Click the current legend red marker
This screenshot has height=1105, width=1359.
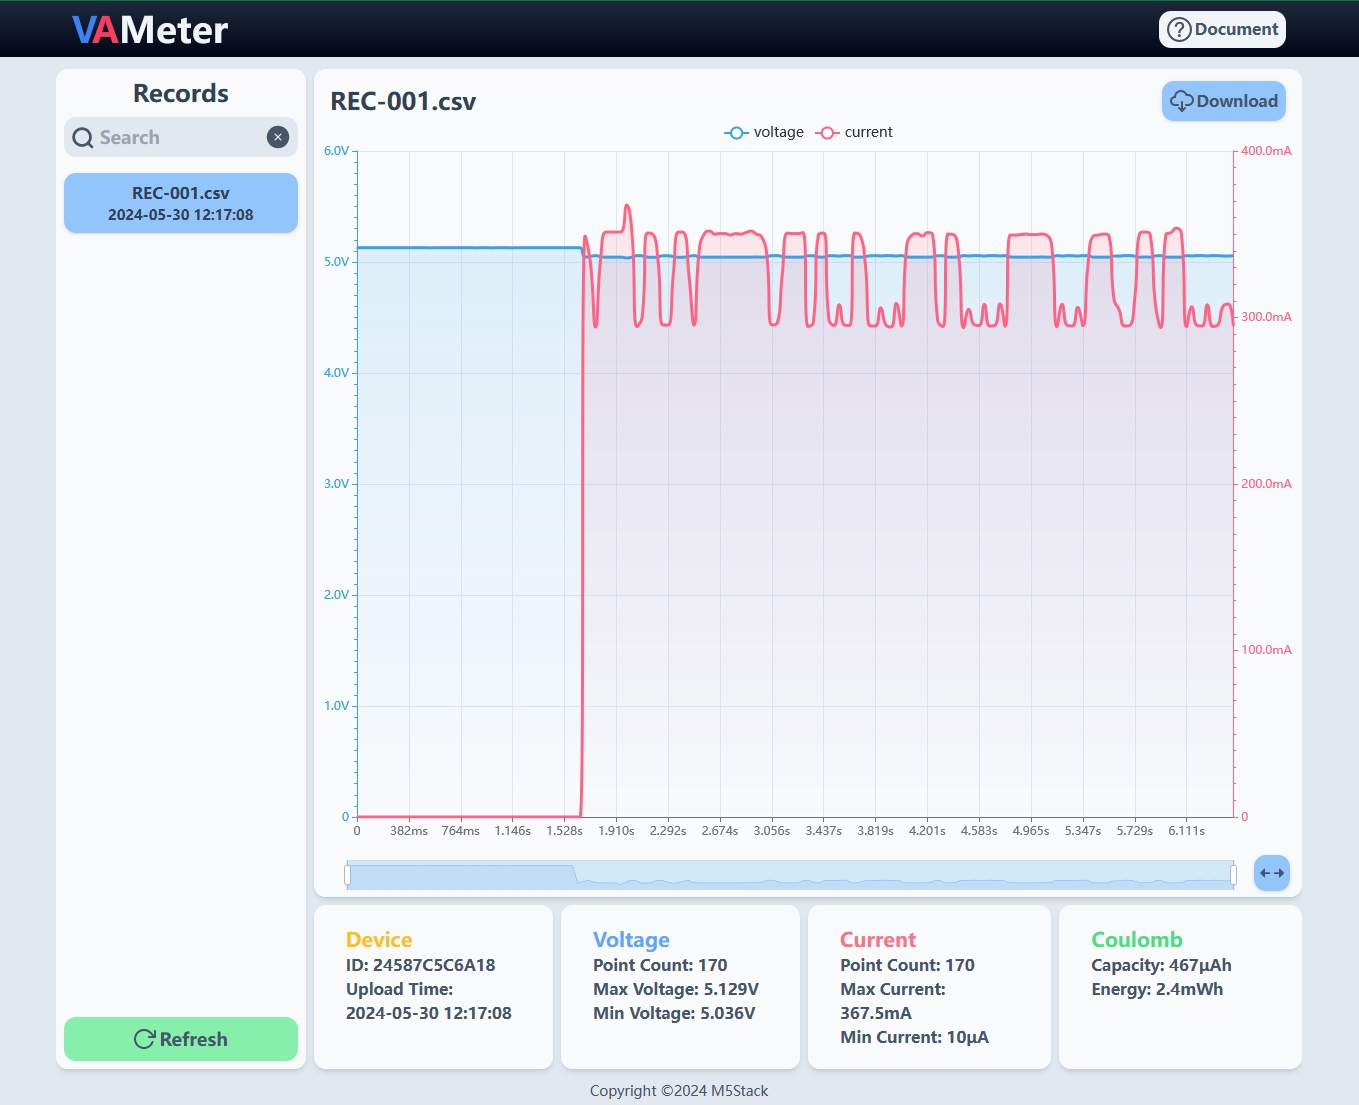(827, 132)
